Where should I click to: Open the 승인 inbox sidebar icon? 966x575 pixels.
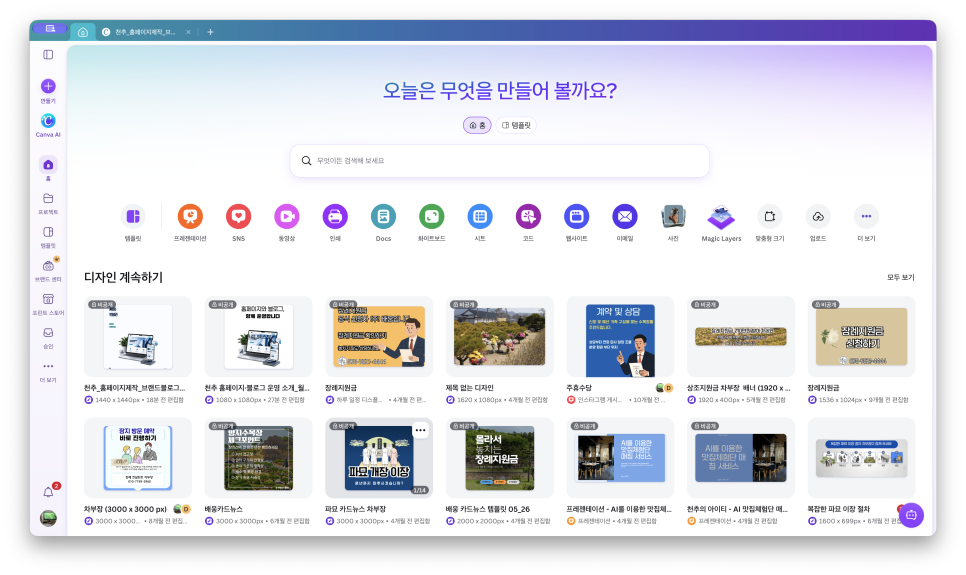pos(48,333)
